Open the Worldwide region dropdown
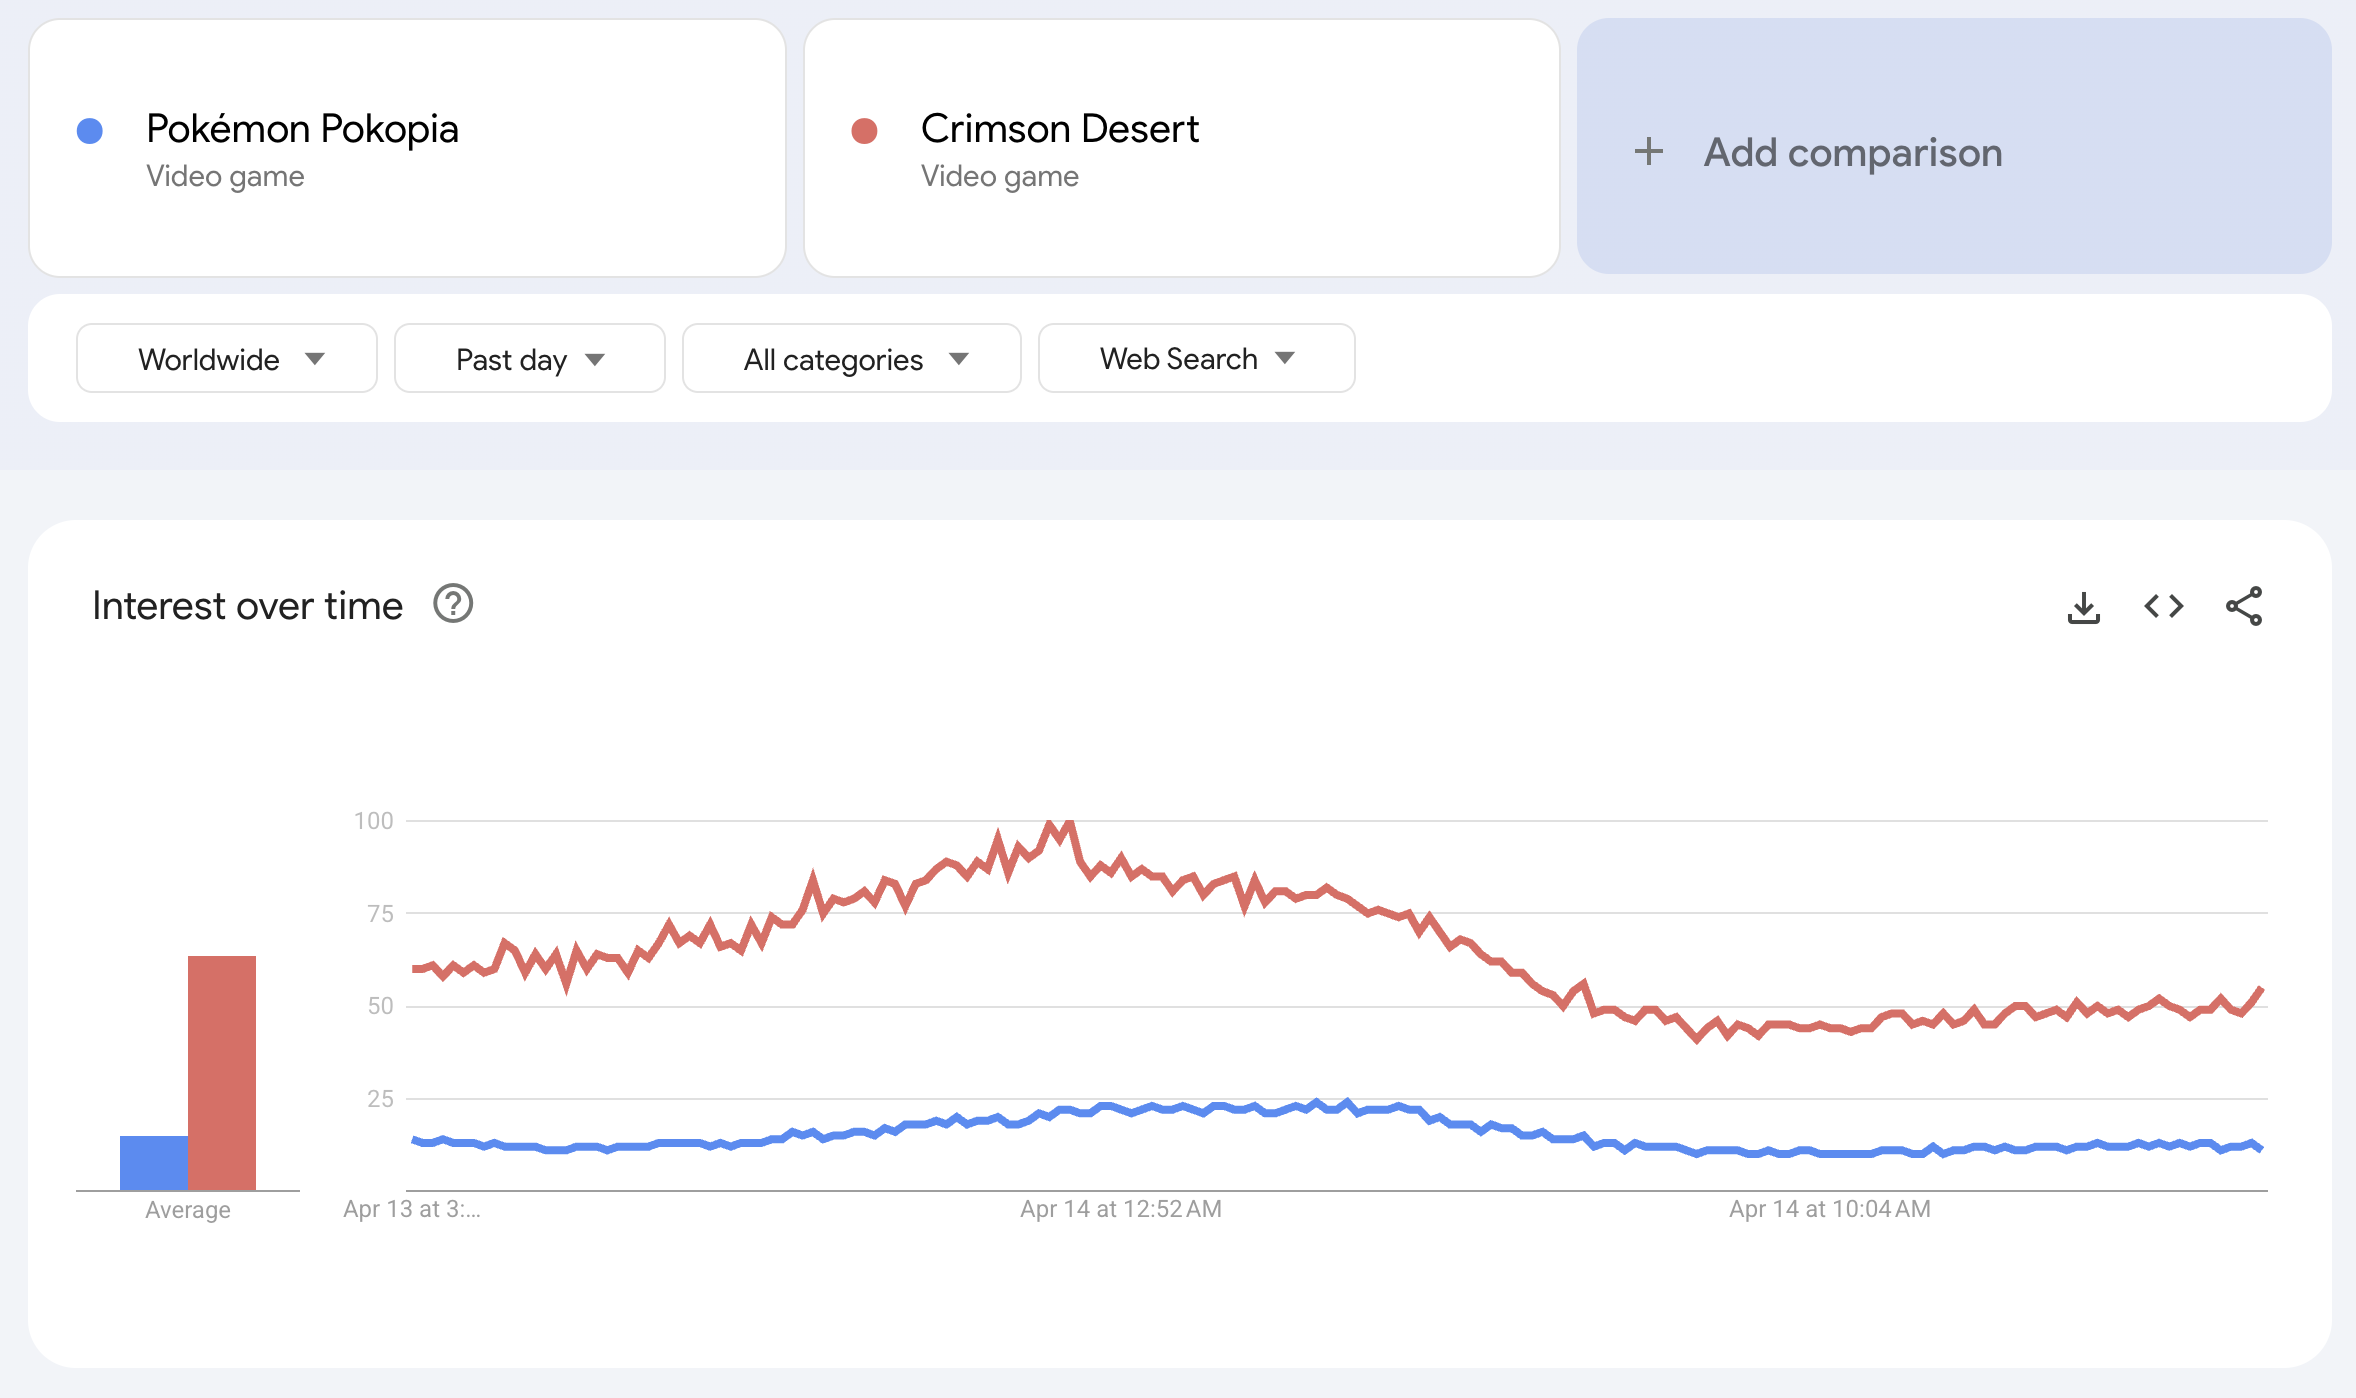The width and height of the screenshot is (2356, 1398). point(227,359)
